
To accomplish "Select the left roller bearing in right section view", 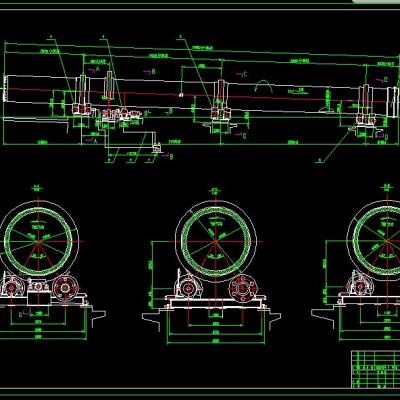I will tap(359, 286).
